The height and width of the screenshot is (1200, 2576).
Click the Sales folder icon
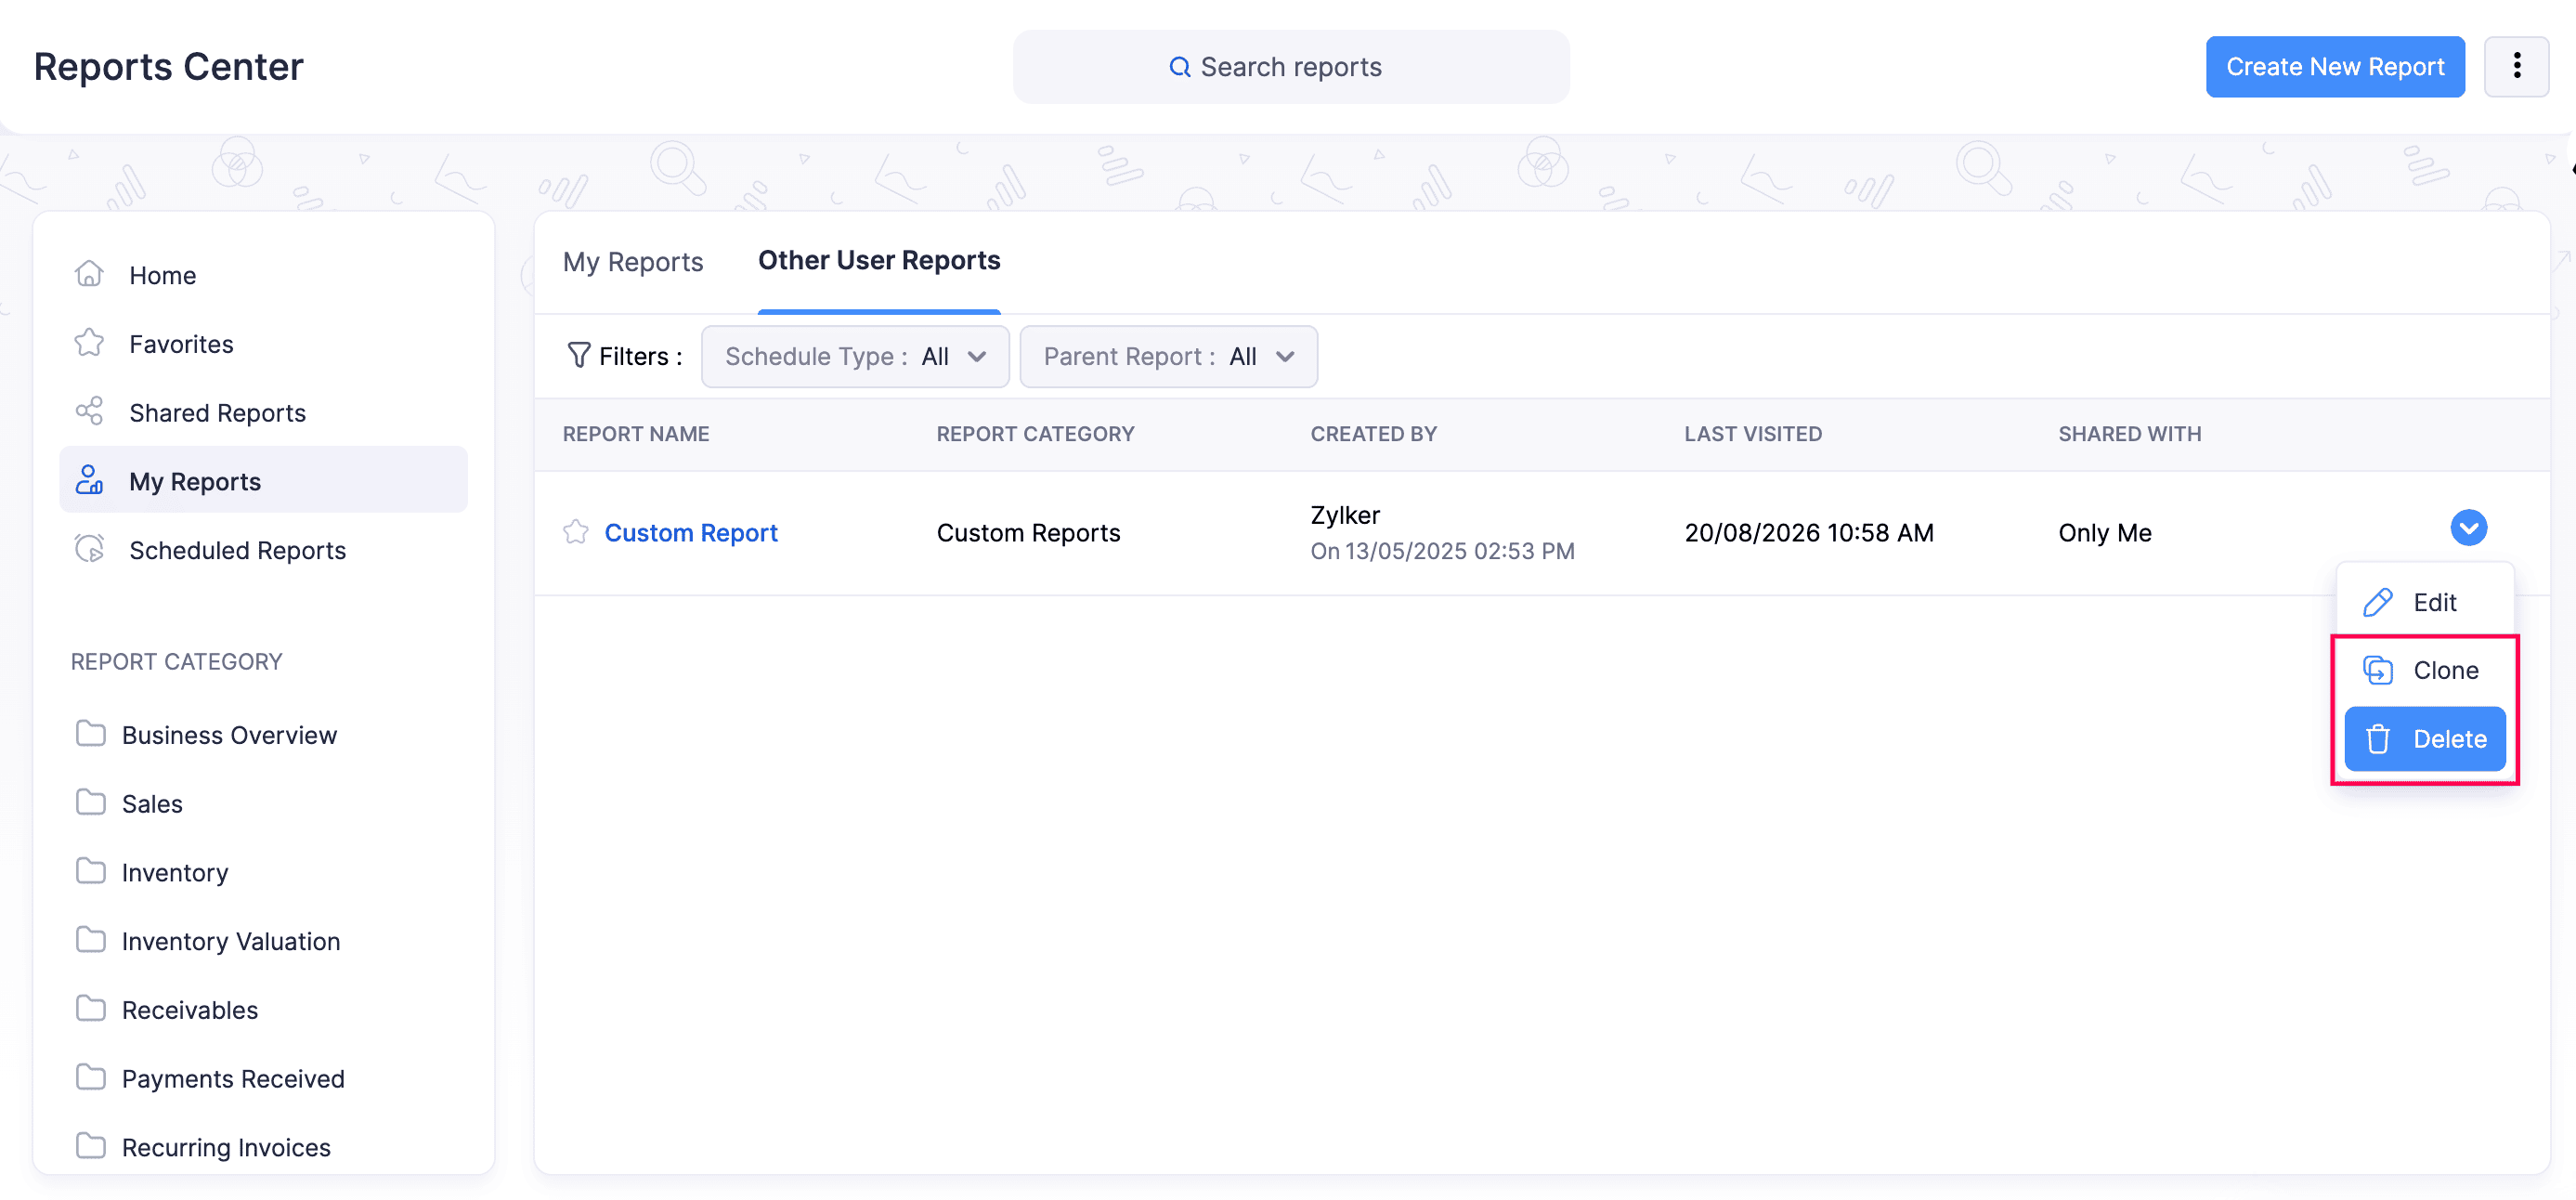[91, 803]
